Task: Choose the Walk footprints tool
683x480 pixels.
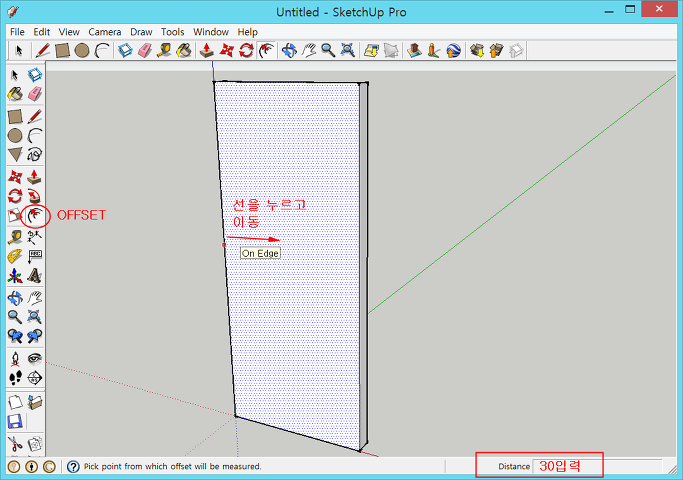Action: [x=15, y=378]
